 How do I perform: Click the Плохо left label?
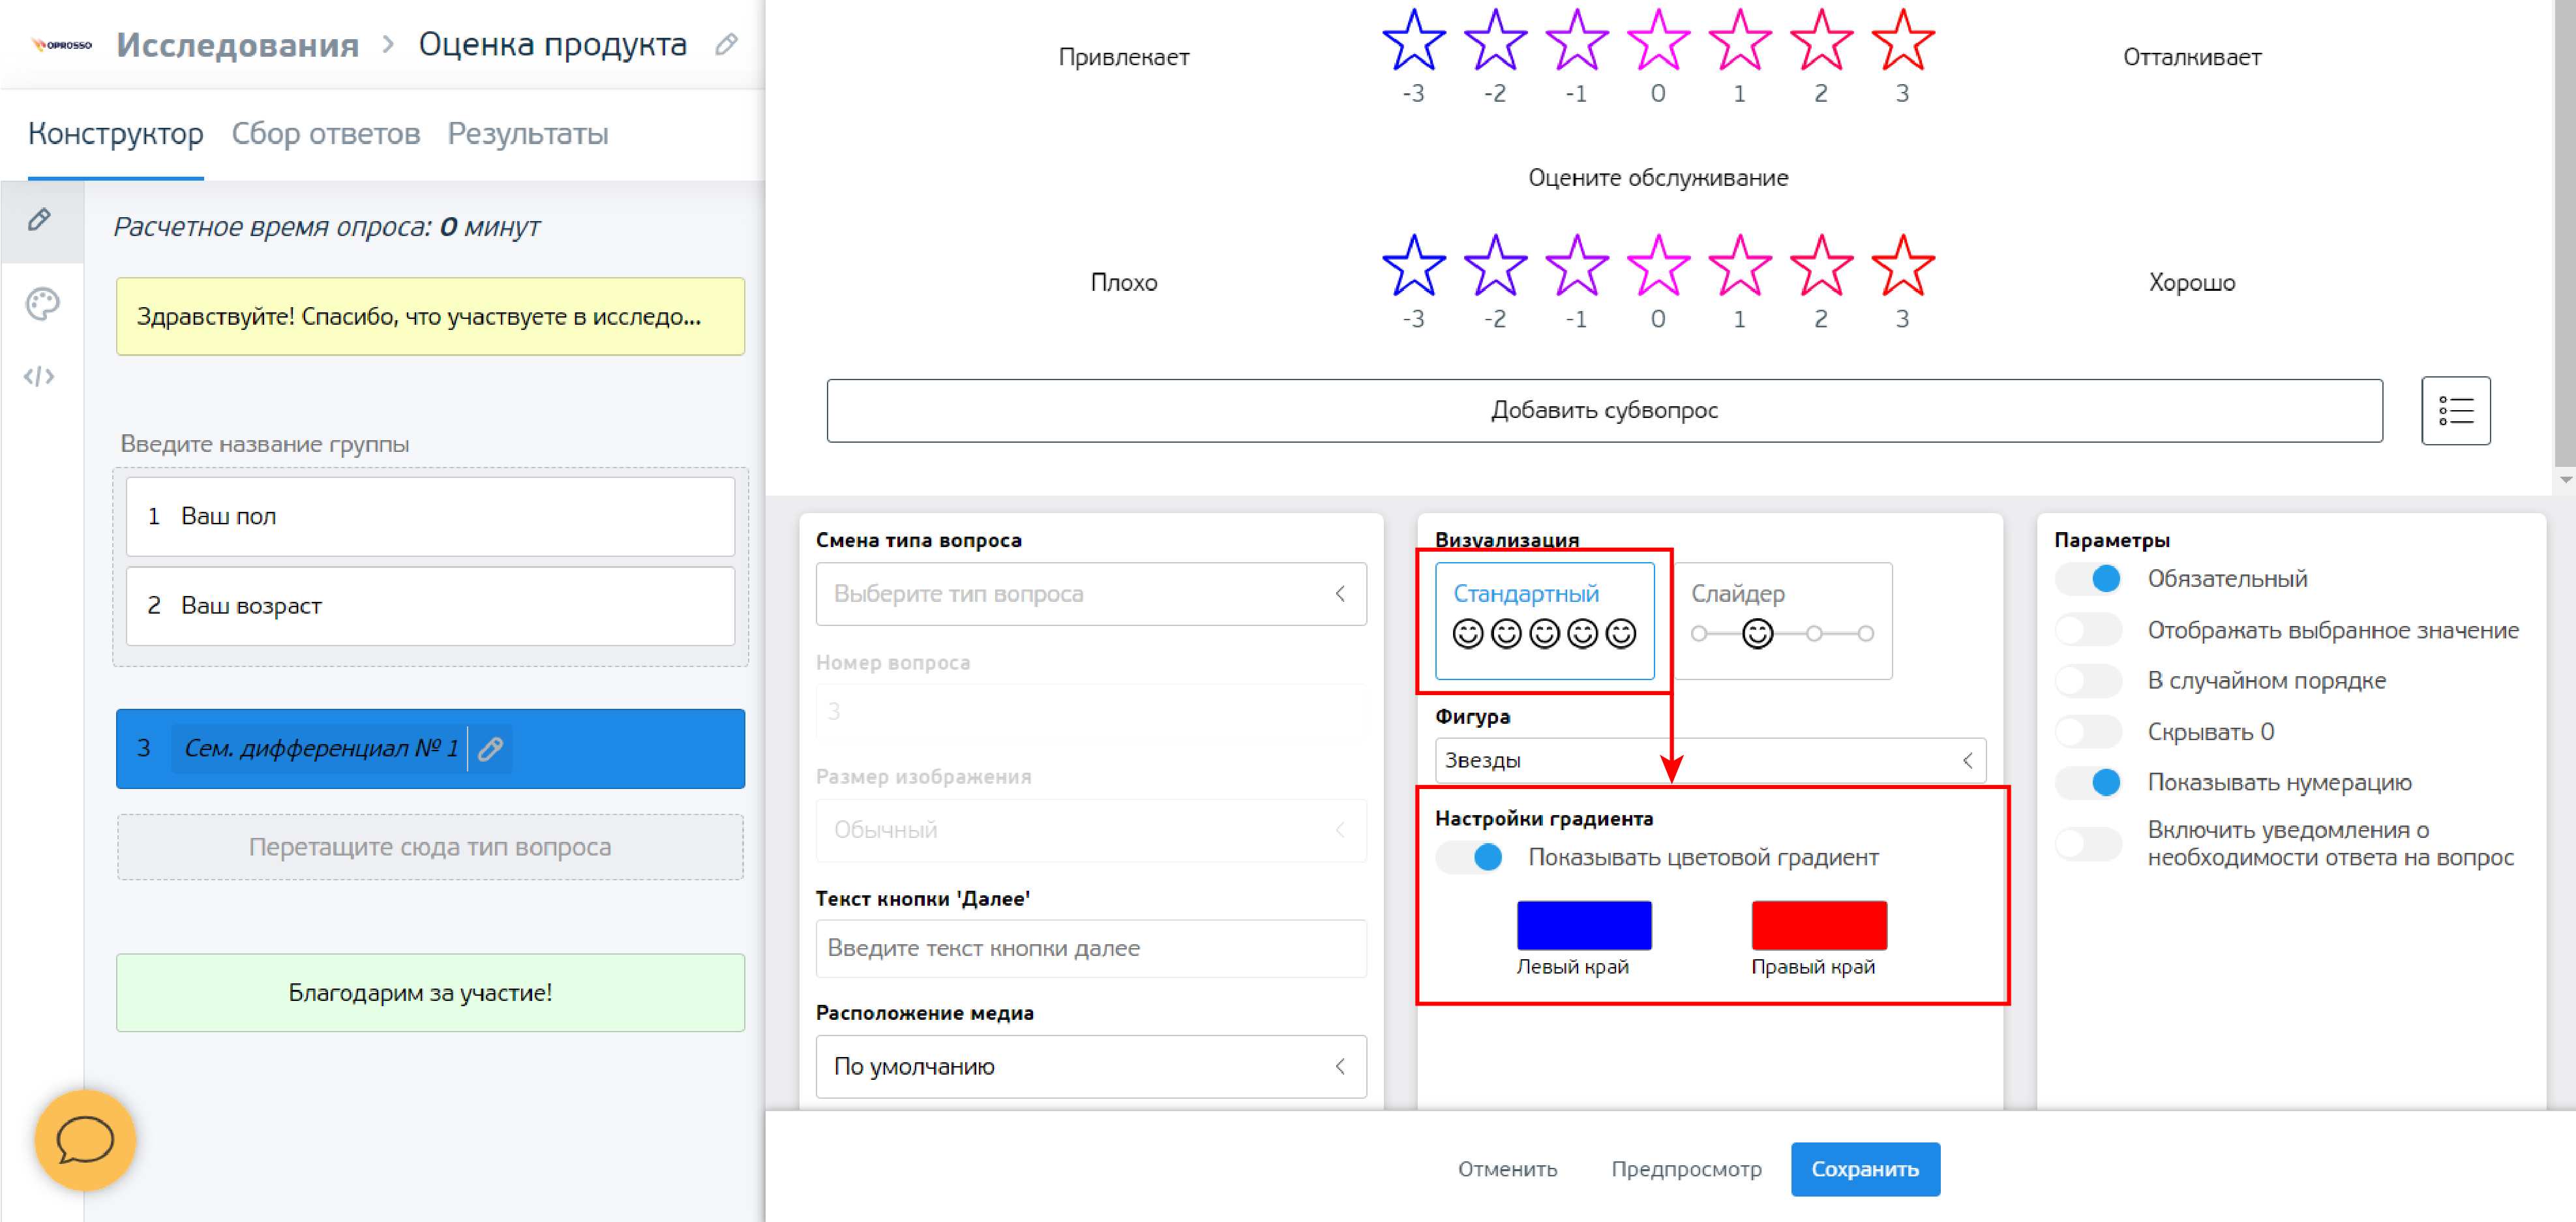1123,283
